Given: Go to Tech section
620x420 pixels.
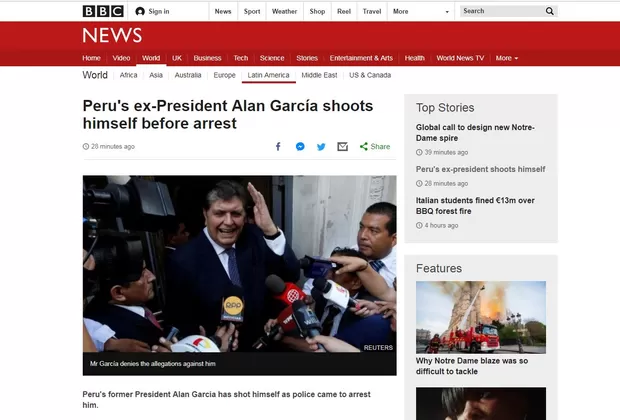Looking at the screenshot, I should 240,58.
